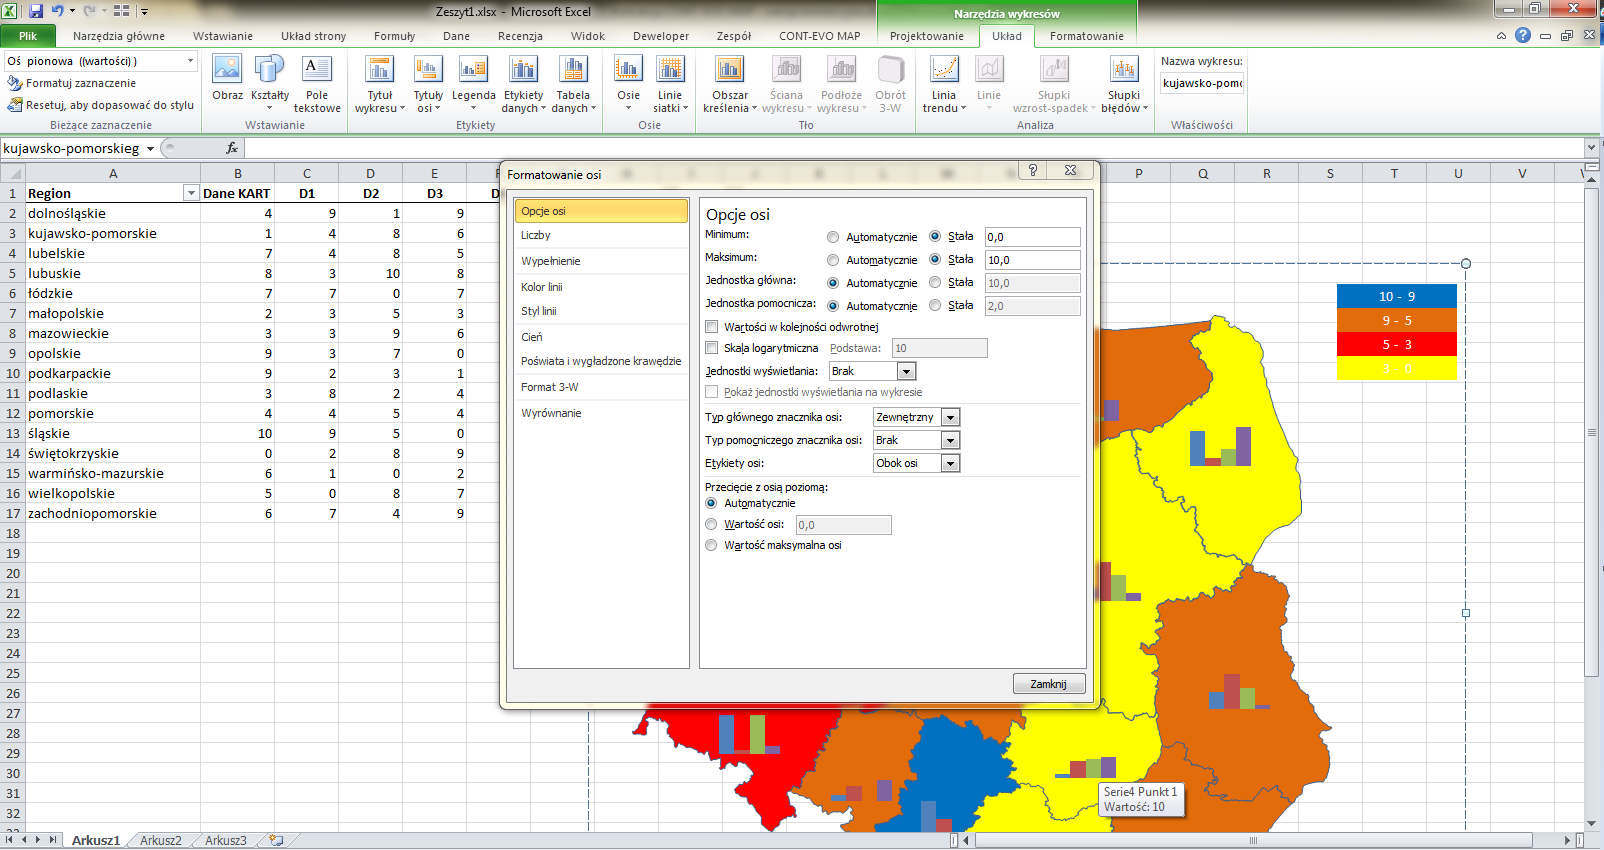The width and height of the screenshot is (1604, 850).
Task: Open Customize Quick Access Toolbar dropdown
Action: [145, 12]
